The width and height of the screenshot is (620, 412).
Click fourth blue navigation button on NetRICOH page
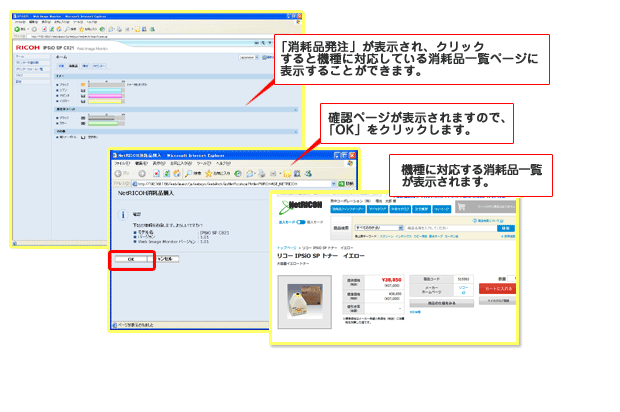pyautogui.click(x=421, y=209)
